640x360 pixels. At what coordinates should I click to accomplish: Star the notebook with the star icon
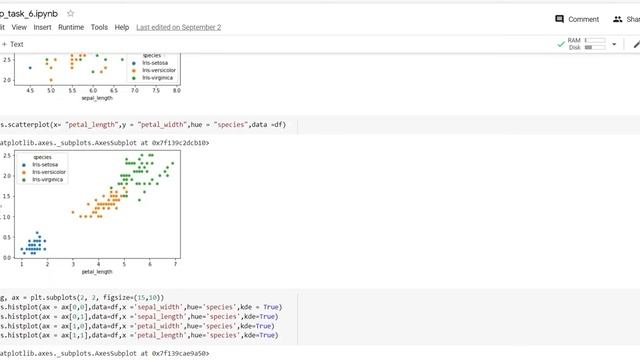[71, 13]
